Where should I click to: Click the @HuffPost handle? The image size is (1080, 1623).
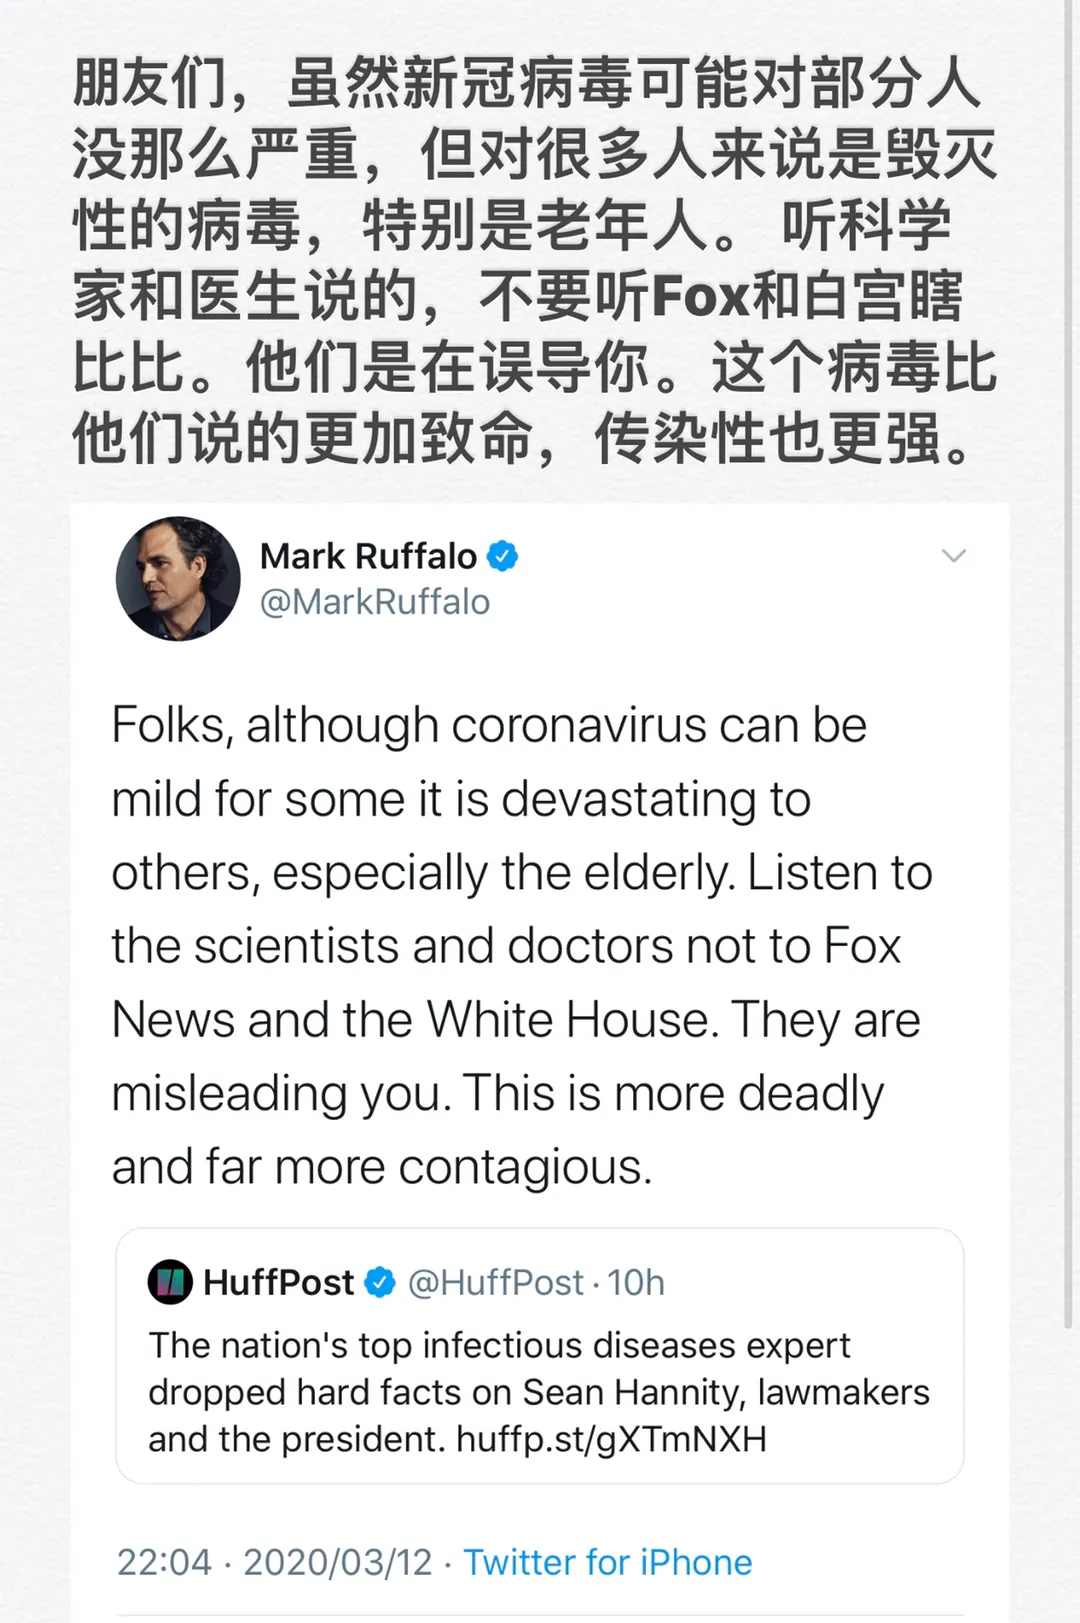pos(495,1282)
